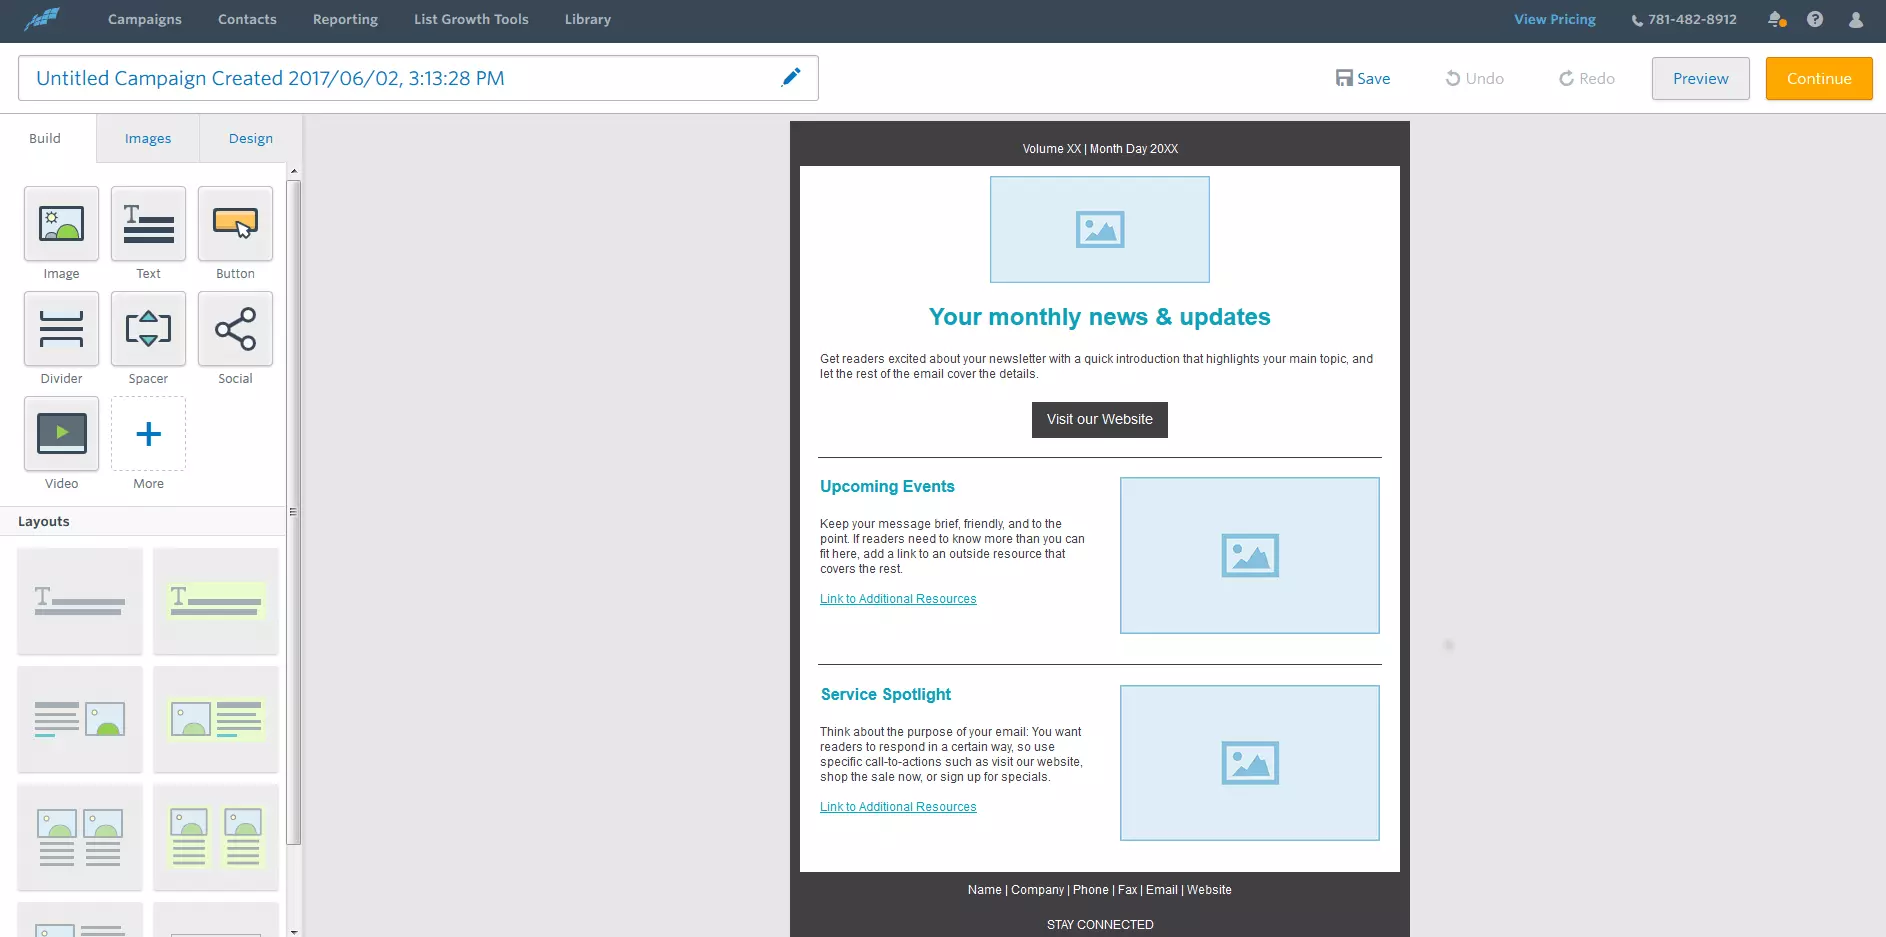Open More blocks with plus icon
This screenshot has width=1886, height=937.
(x=148, y=434)
